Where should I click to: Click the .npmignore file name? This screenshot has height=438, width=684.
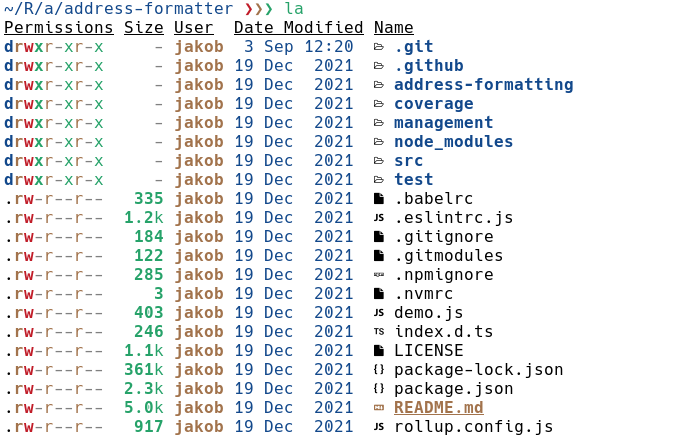click(x=444, y=275)
